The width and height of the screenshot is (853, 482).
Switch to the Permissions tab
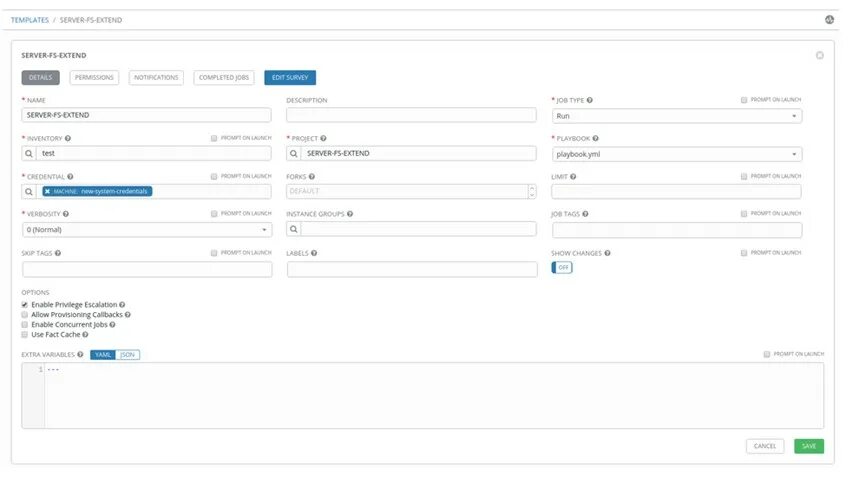[94, 77]
